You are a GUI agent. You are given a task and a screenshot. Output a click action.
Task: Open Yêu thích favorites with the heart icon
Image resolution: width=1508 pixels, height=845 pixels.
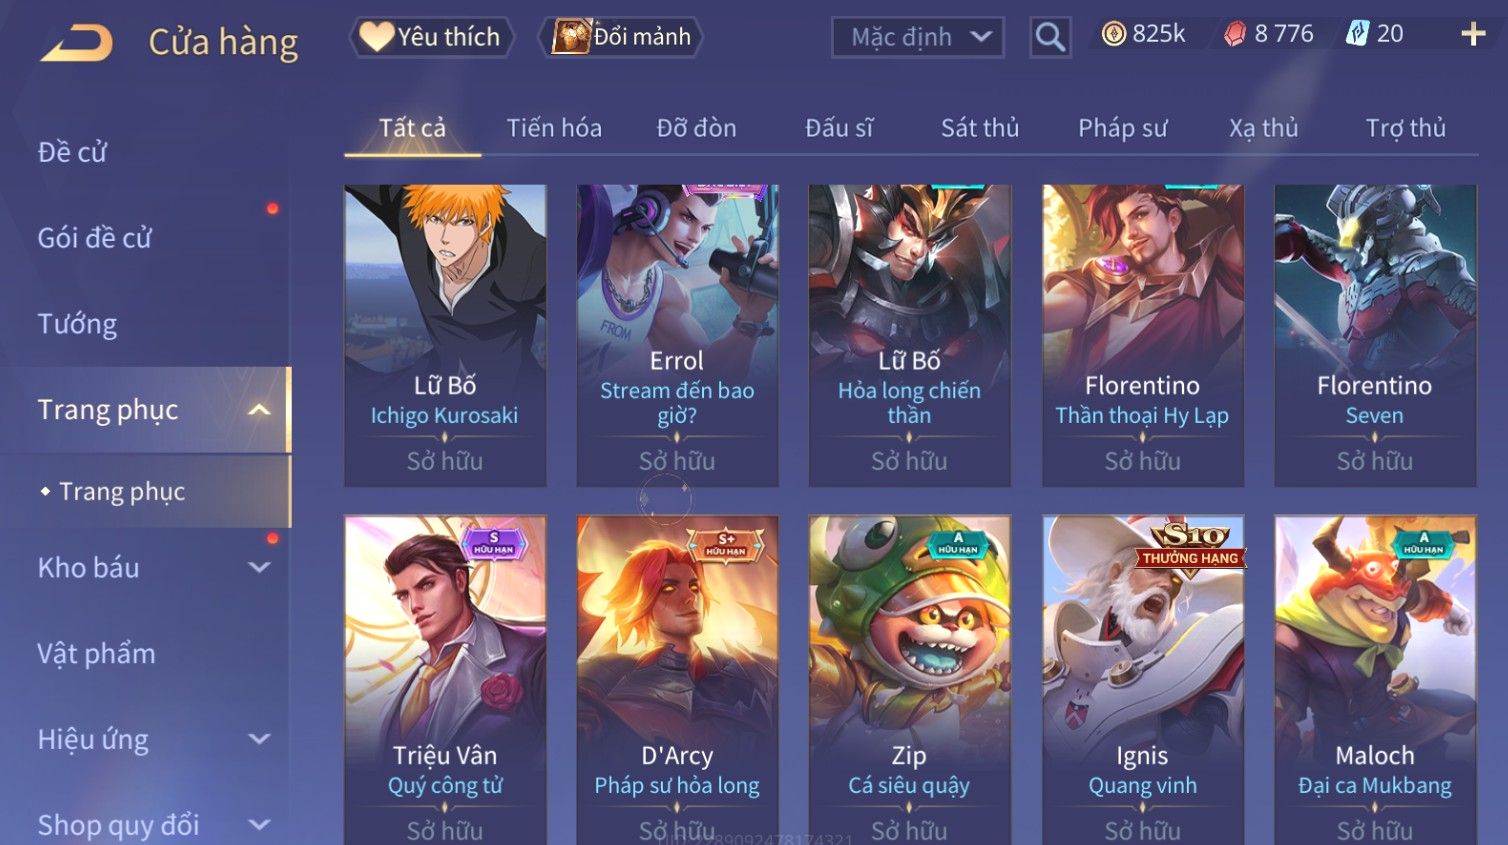[431, 37]
